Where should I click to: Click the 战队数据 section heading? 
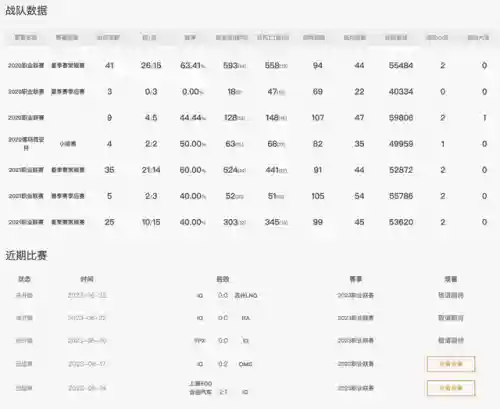26,10
